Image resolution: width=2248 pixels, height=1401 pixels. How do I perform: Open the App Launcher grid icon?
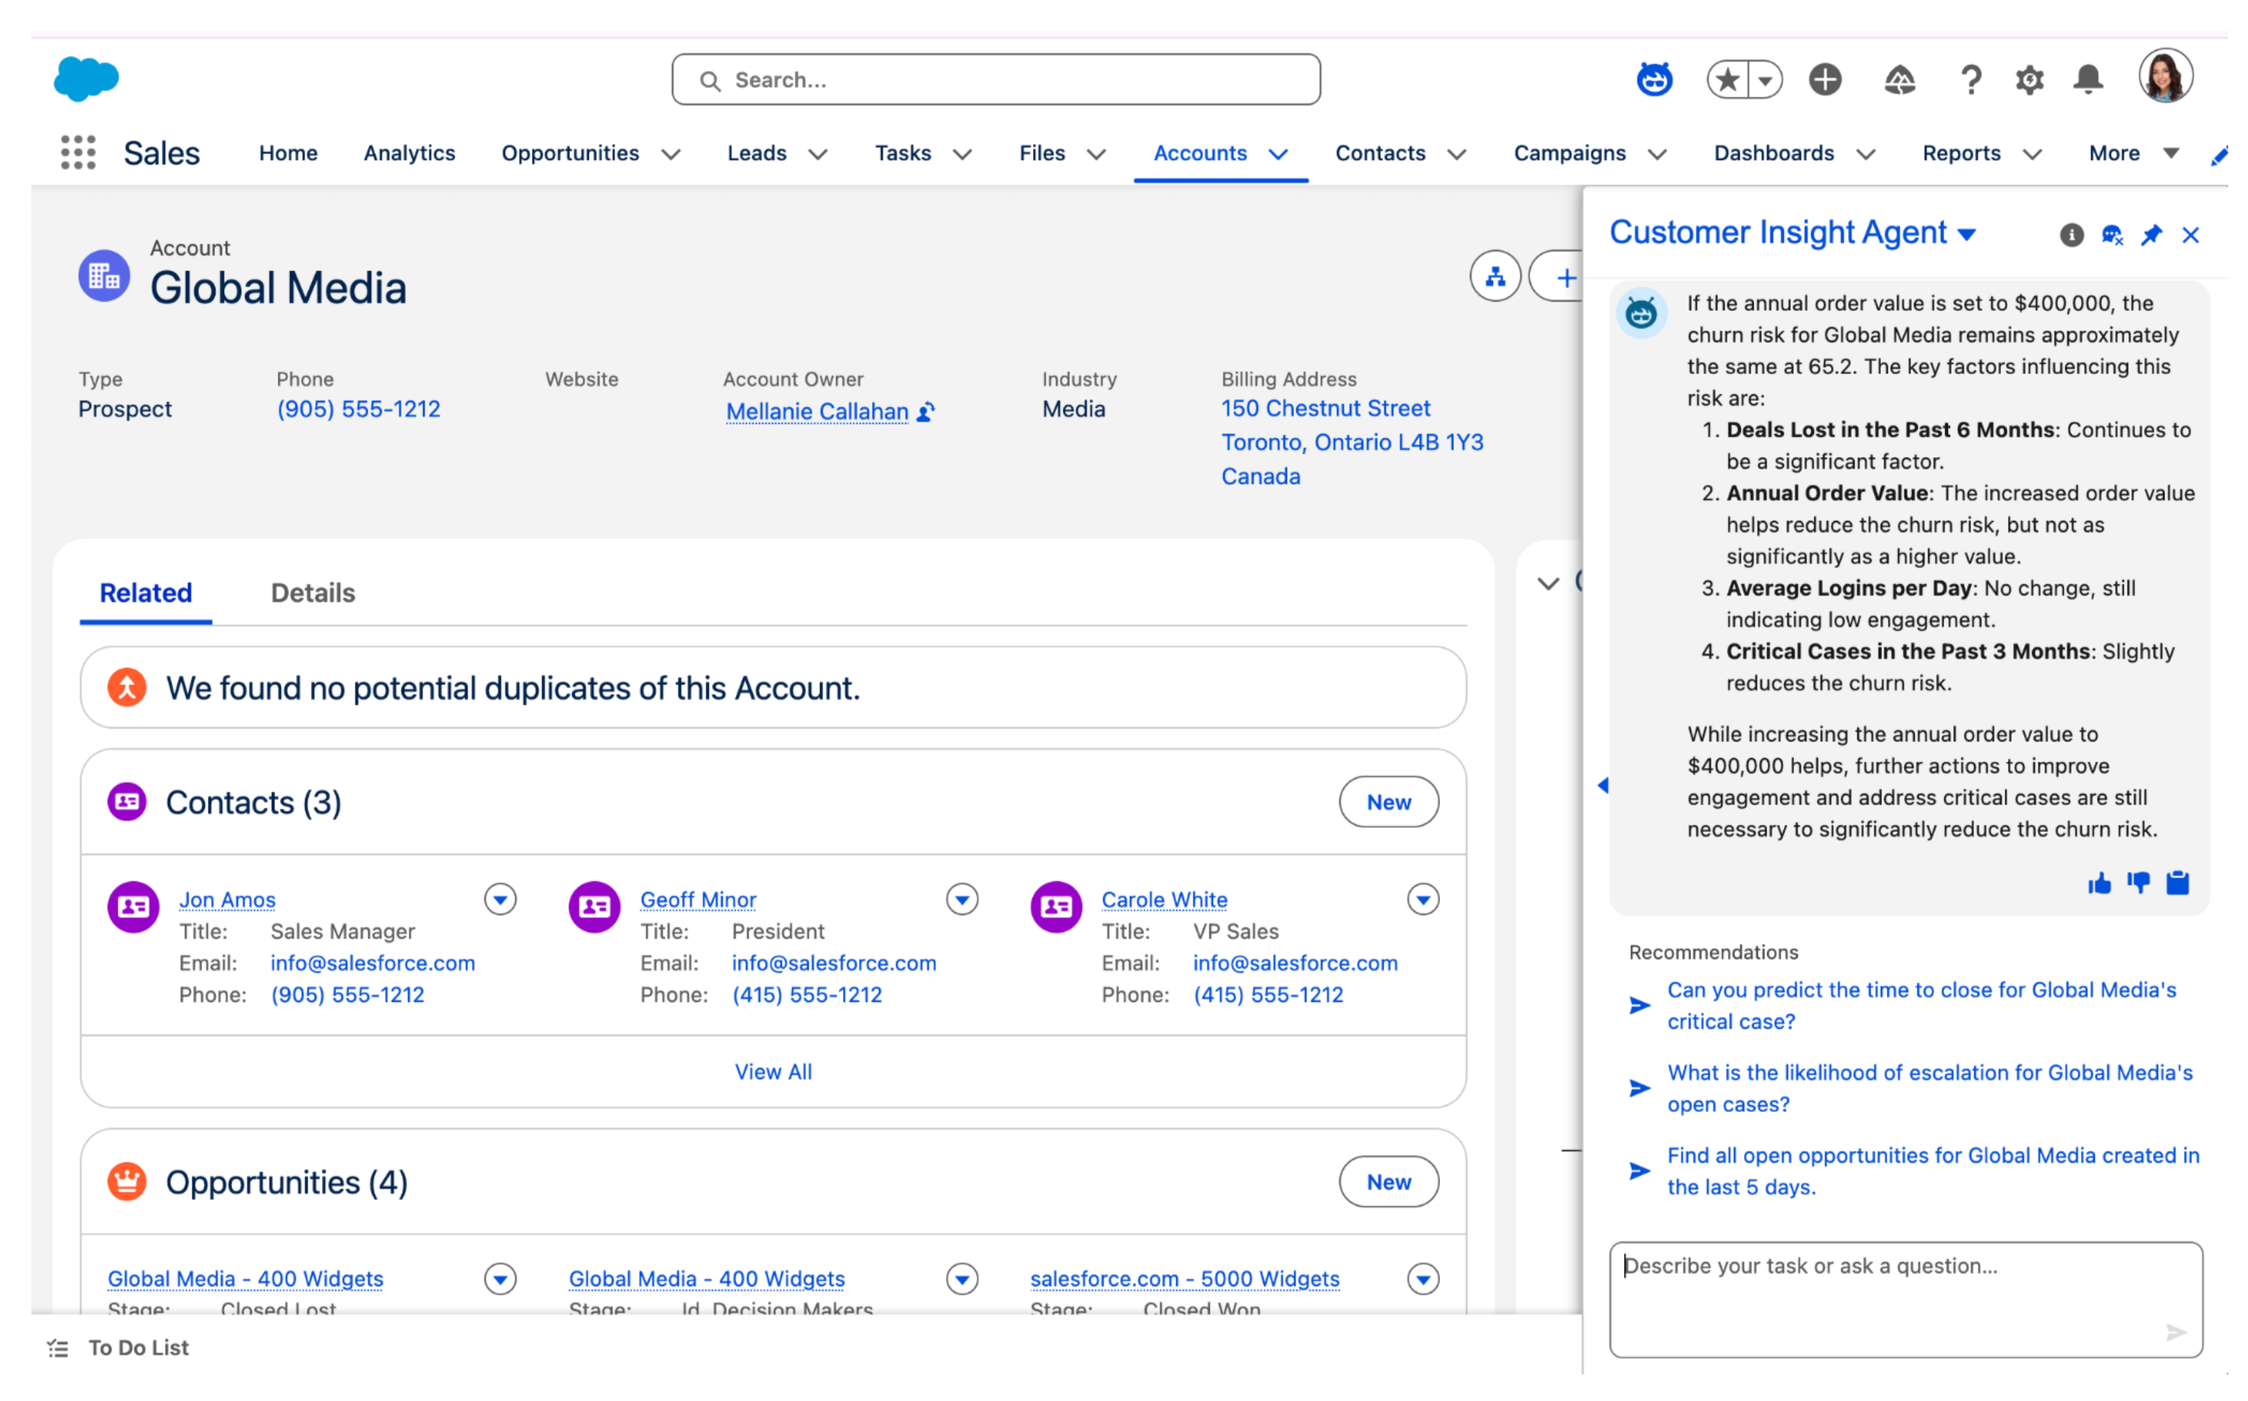(78, 153)
